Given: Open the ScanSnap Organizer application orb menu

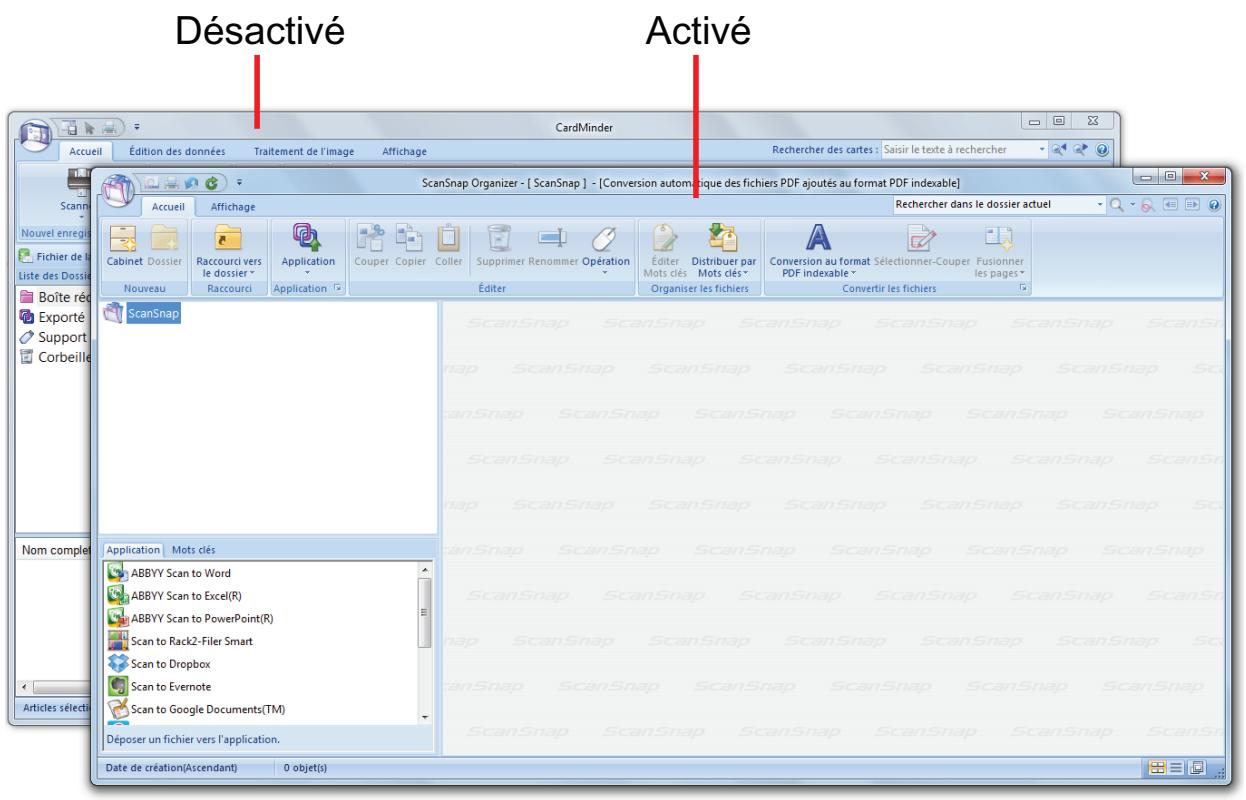Looking at the screenshot, I should pos(118,192).
